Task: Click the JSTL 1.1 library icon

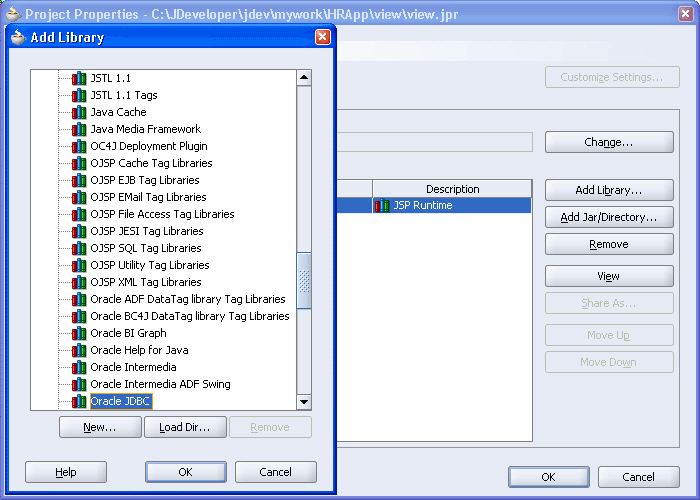Action: 79,78
